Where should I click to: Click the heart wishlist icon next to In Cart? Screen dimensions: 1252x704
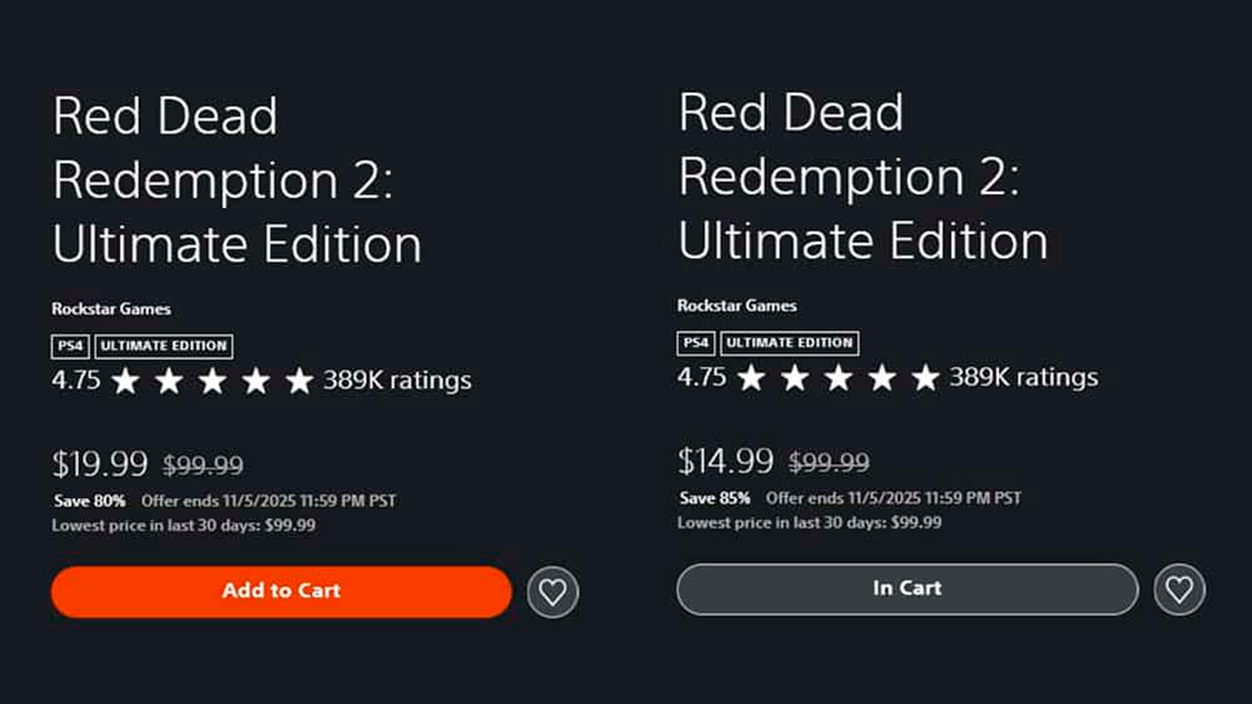[x=1179, y=589]
